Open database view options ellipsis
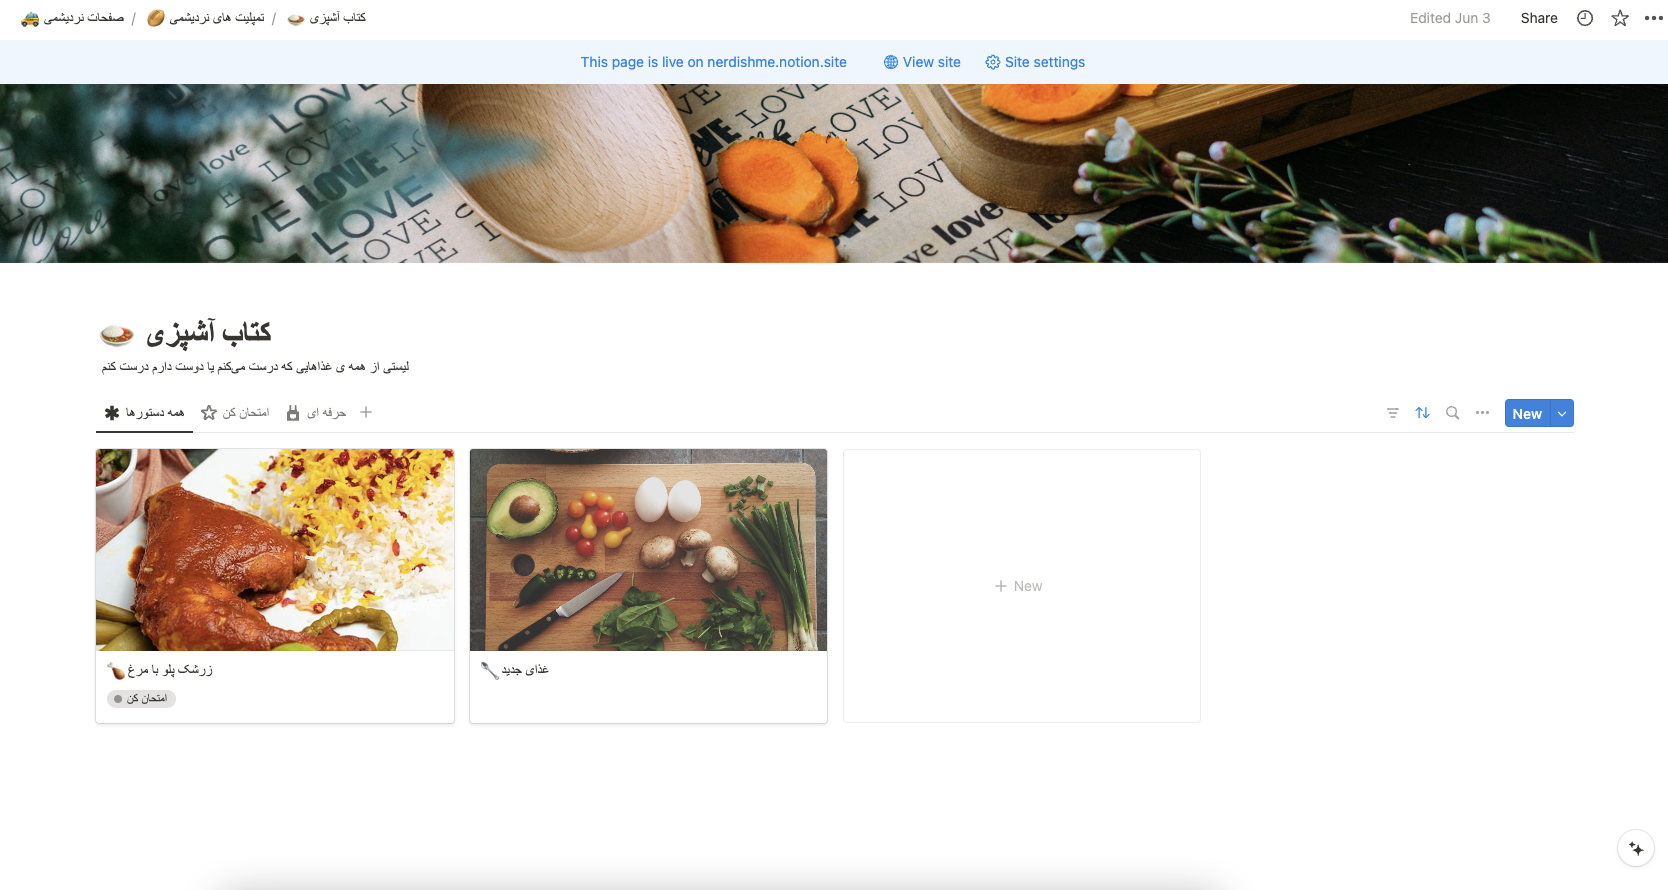This screenshot has height=890, width=1668. 1482,413
